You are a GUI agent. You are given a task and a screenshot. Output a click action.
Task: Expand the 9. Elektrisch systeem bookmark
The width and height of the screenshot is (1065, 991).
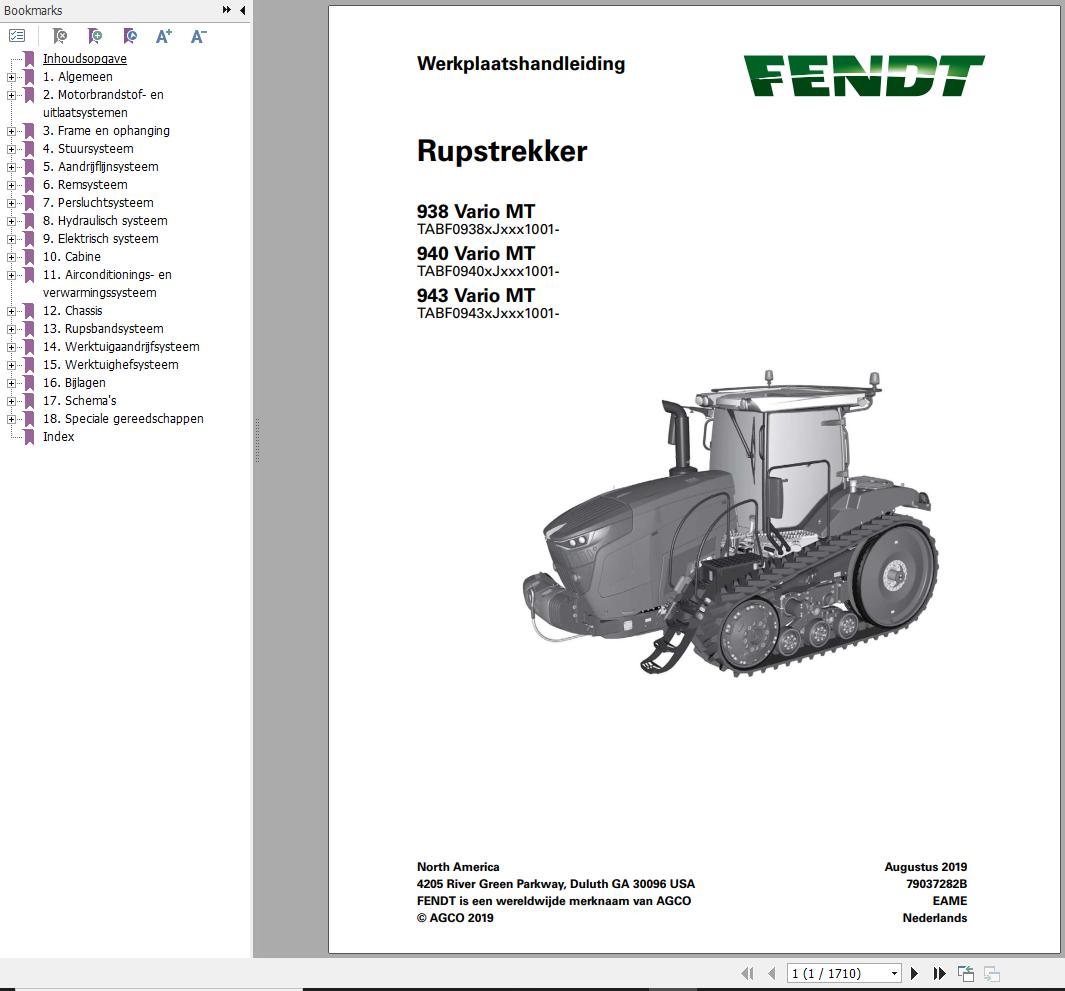pyautogui.click(x=11, y=239)
